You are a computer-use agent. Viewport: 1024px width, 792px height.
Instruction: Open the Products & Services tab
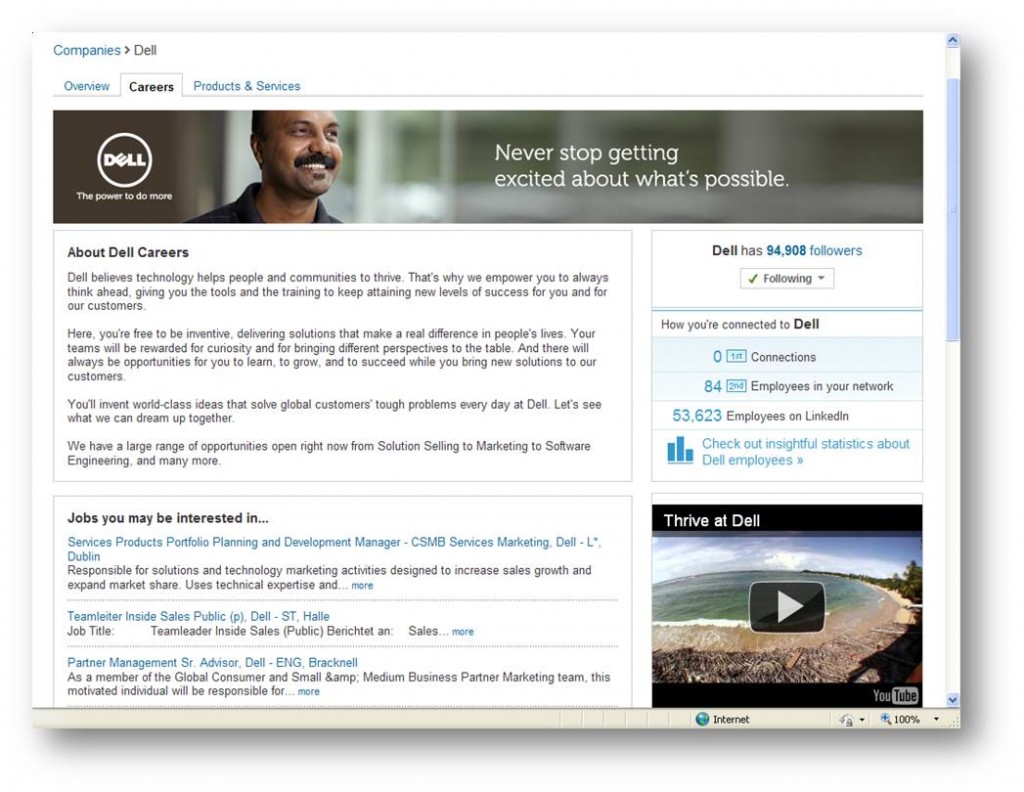pos(246,86)
